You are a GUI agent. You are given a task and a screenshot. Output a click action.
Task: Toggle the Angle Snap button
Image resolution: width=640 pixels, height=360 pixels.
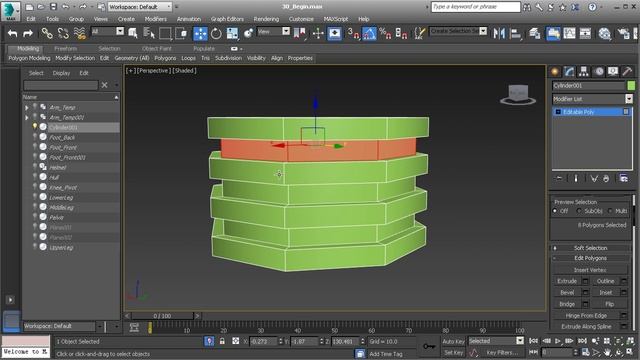click(369, 33)
